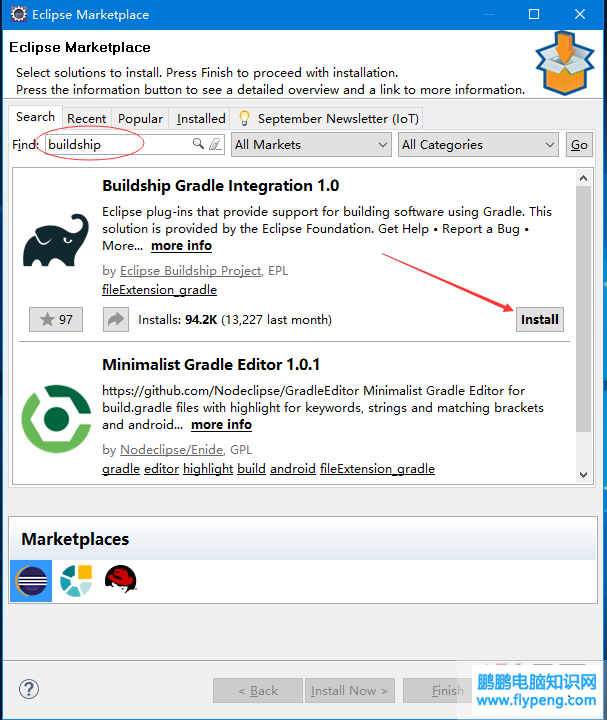Viewport: 607px width, 720px height.
Task: Clear the search text with eraser icon
Action: [215, 144]
